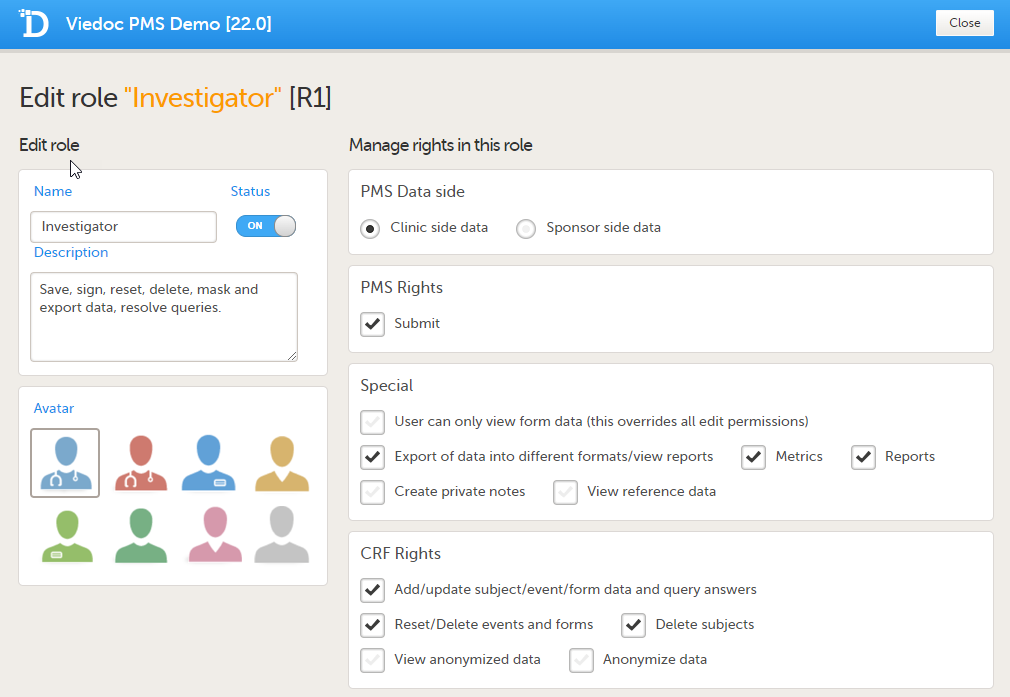Select the Clinic side data radio button
The height and width of the screenshot is (697, 1010).
[371, 228]
